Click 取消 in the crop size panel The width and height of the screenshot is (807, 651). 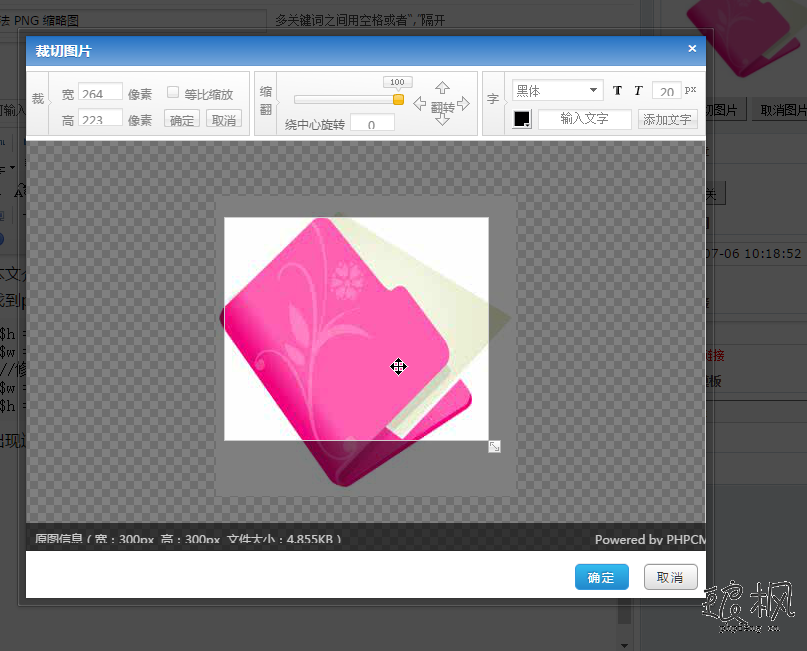[224, 119]
